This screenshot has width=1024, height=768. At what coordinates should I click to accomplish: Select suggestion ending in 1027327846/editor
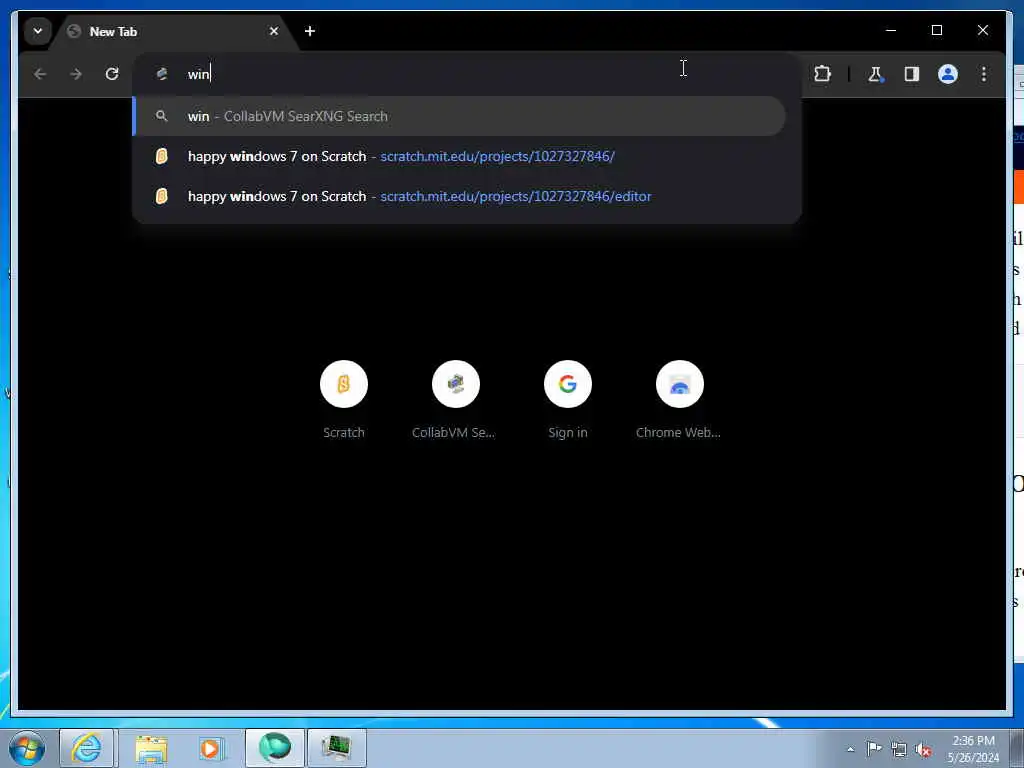tap(459, 196)
